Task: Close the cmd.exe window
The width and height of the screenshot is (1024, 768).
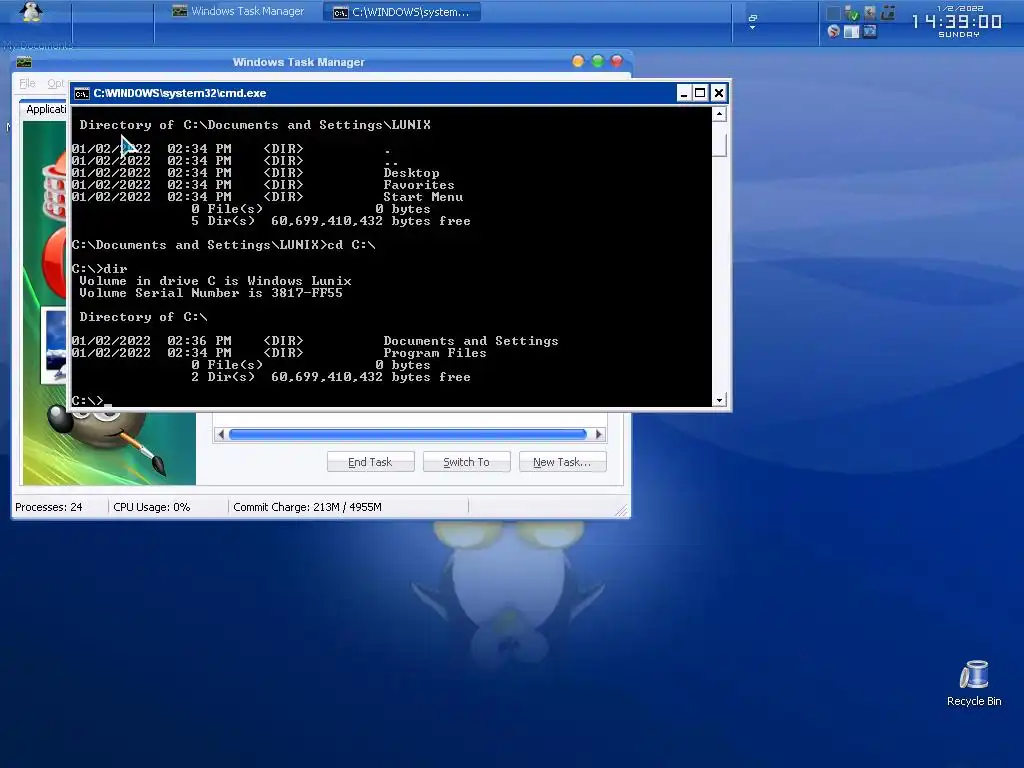Action: 718,93
